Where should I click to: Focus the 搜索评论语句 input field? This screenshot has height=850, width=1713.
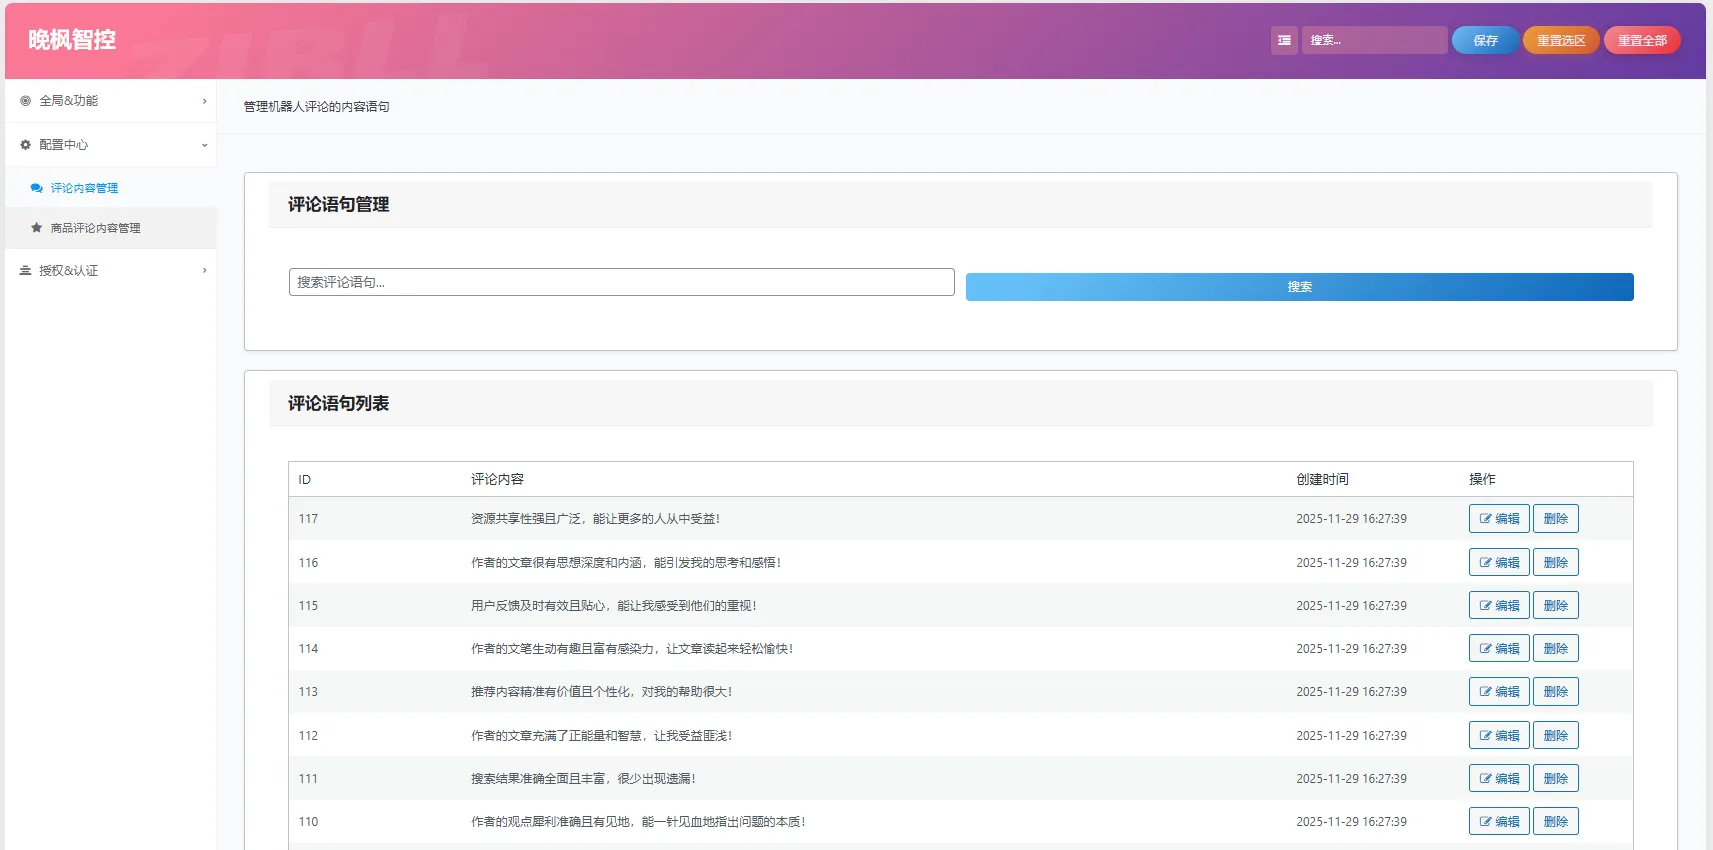tap(621, 282)
